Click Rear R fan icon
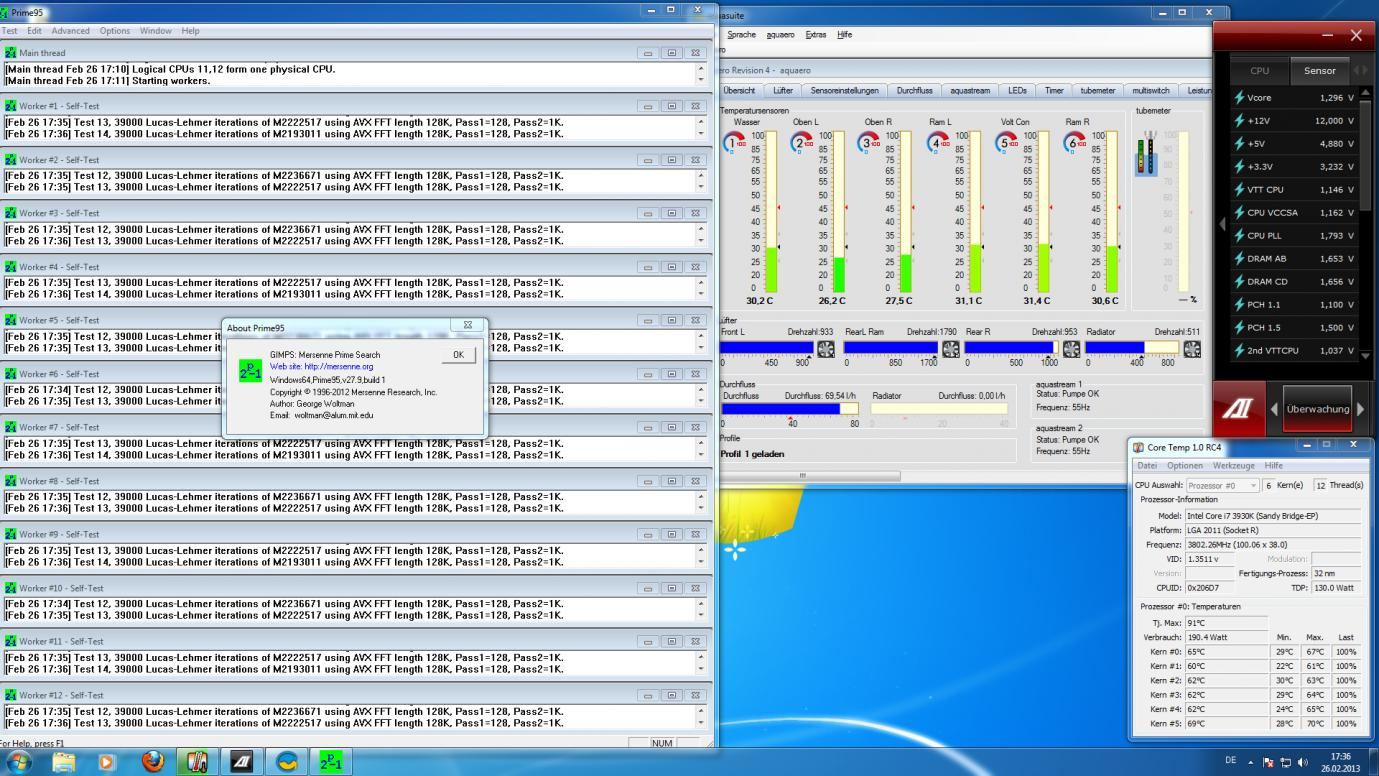 point(1071,349)
